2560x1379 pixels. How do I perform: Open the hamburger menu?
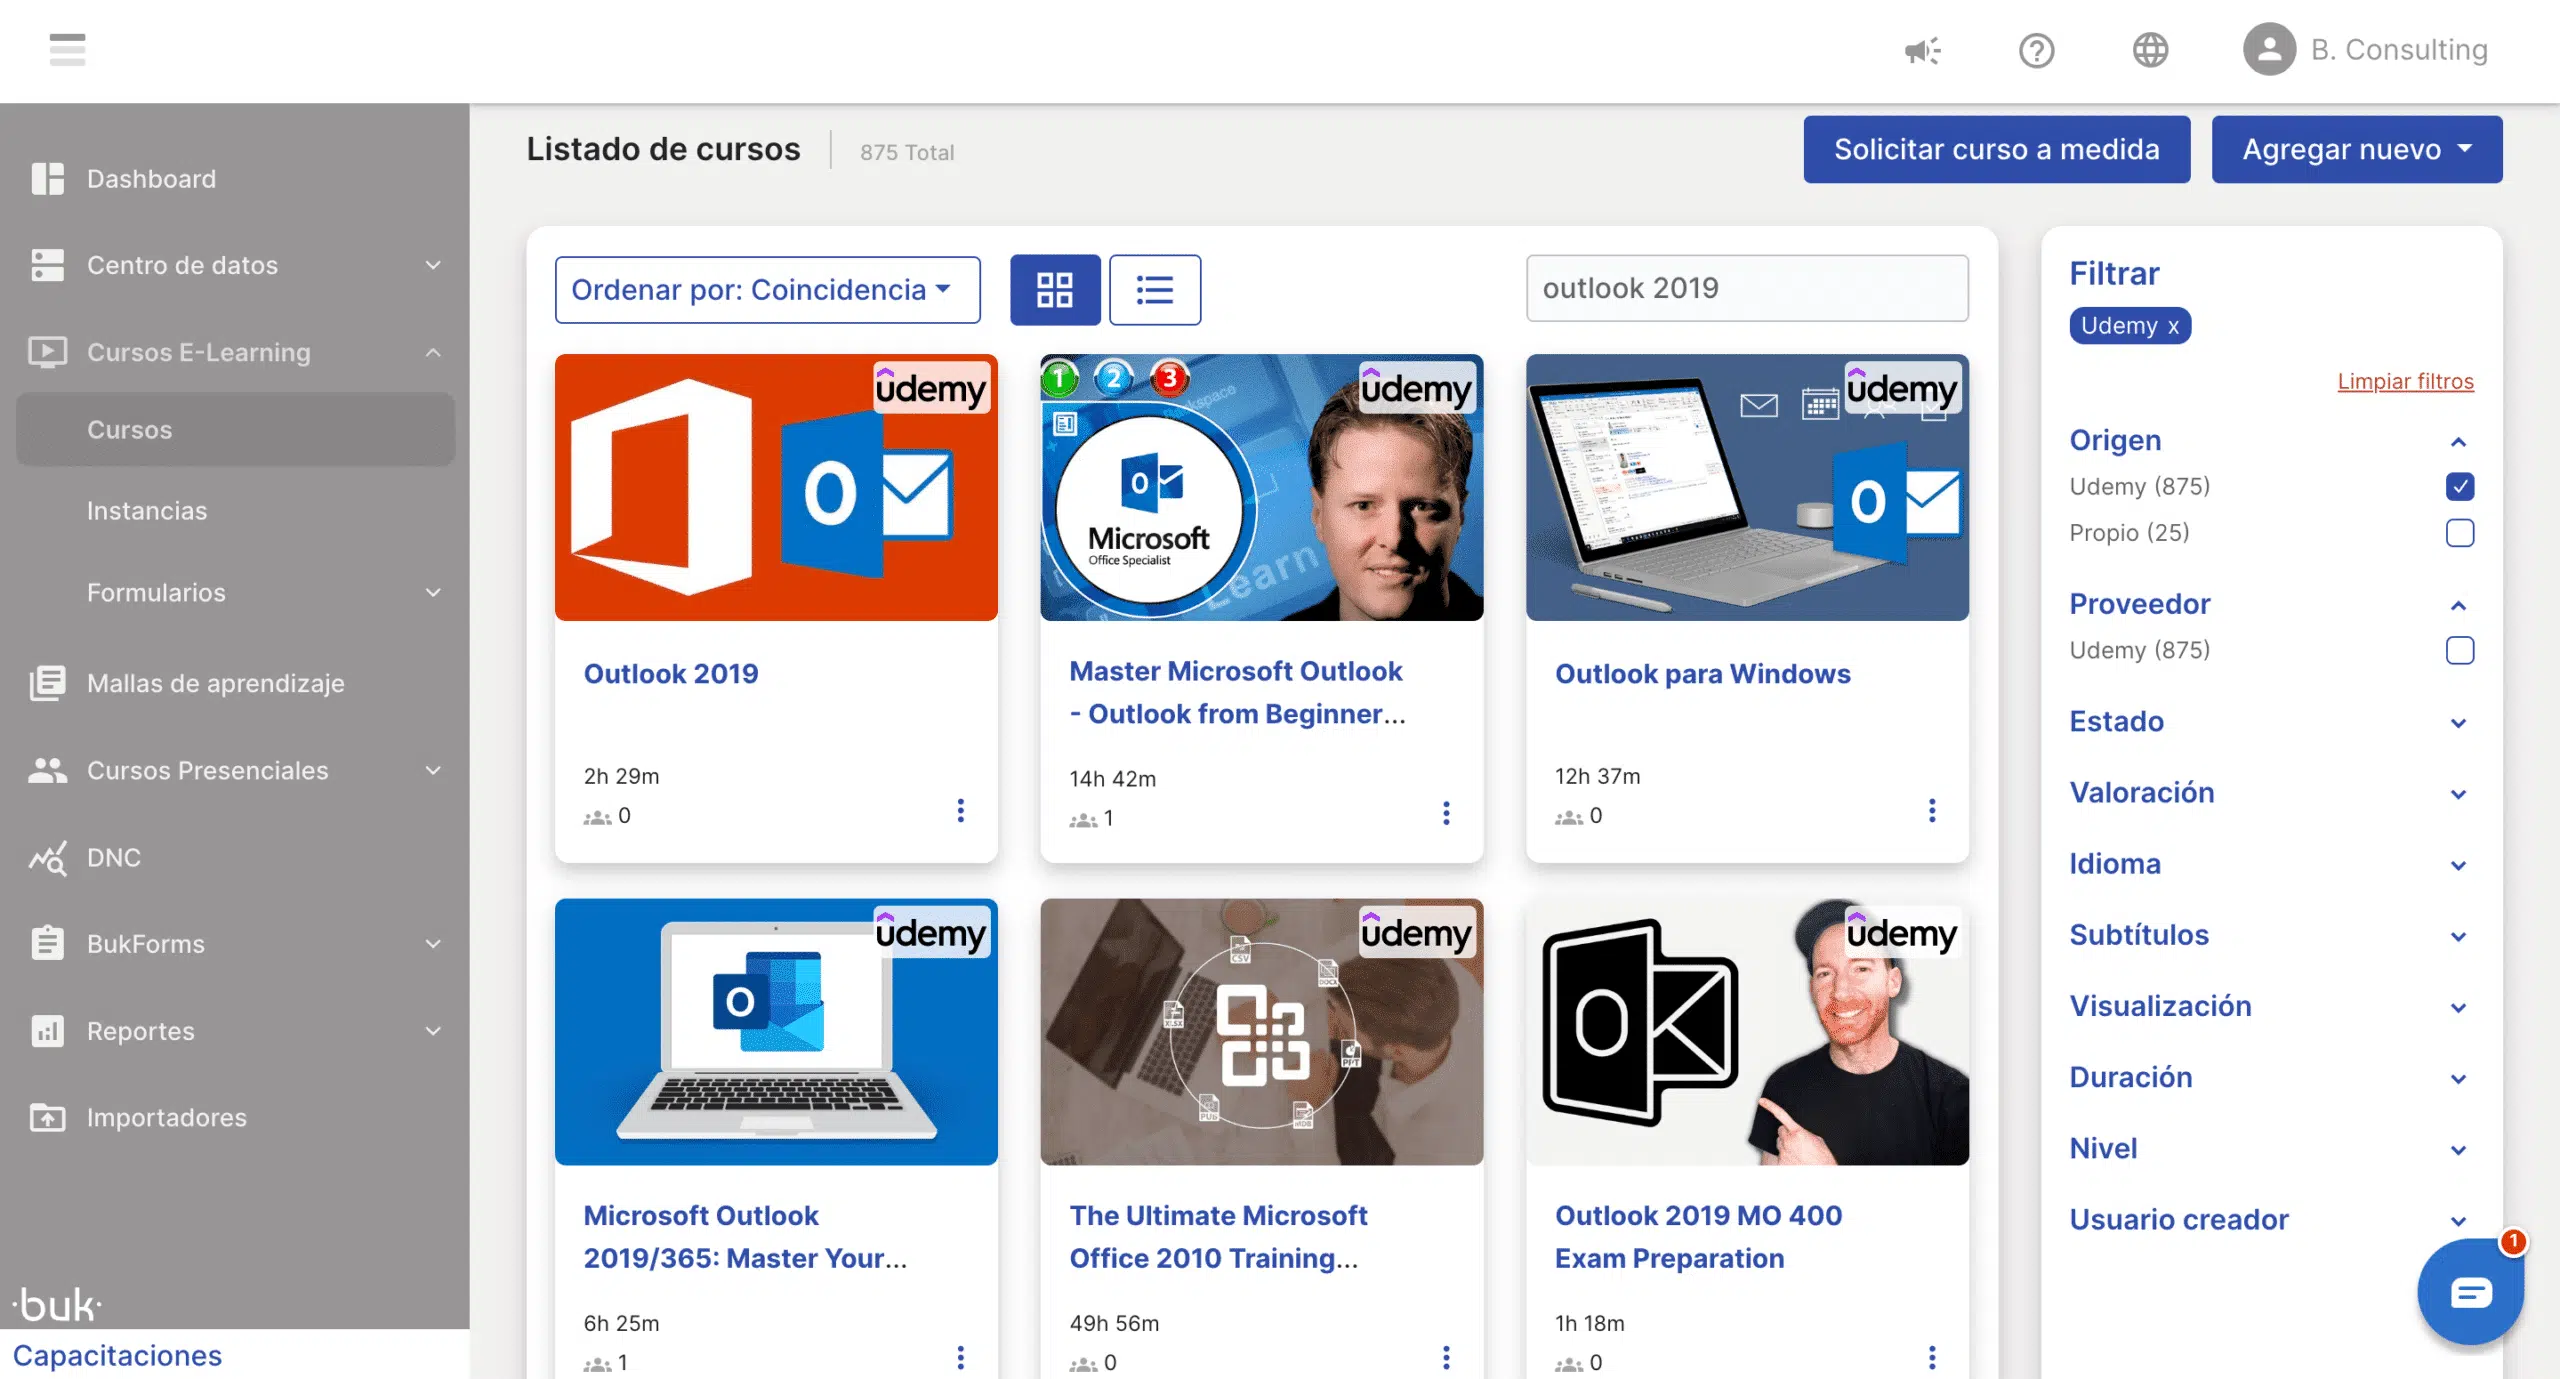[67, 49]
